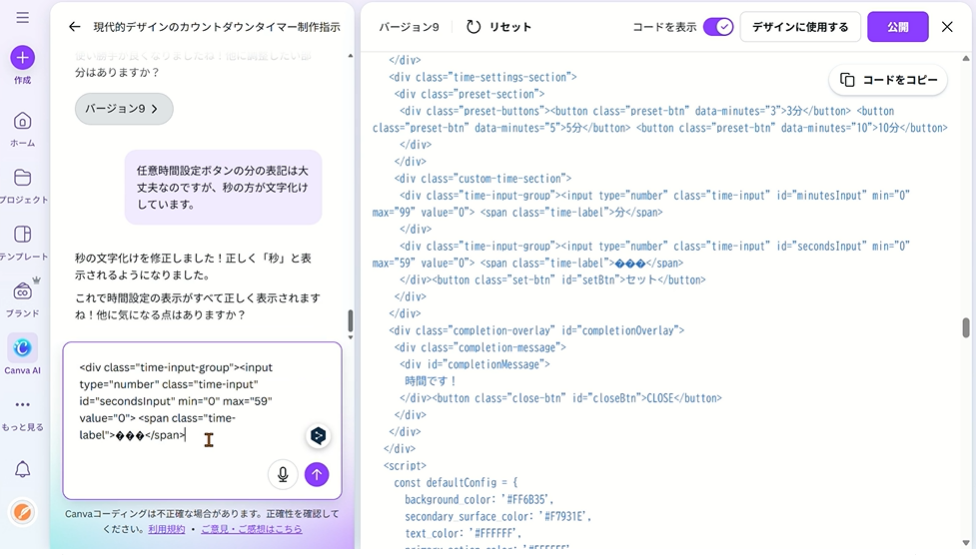Click the three-dot More icon
Viewport: 976px width, 555px height.
point(22,404)
